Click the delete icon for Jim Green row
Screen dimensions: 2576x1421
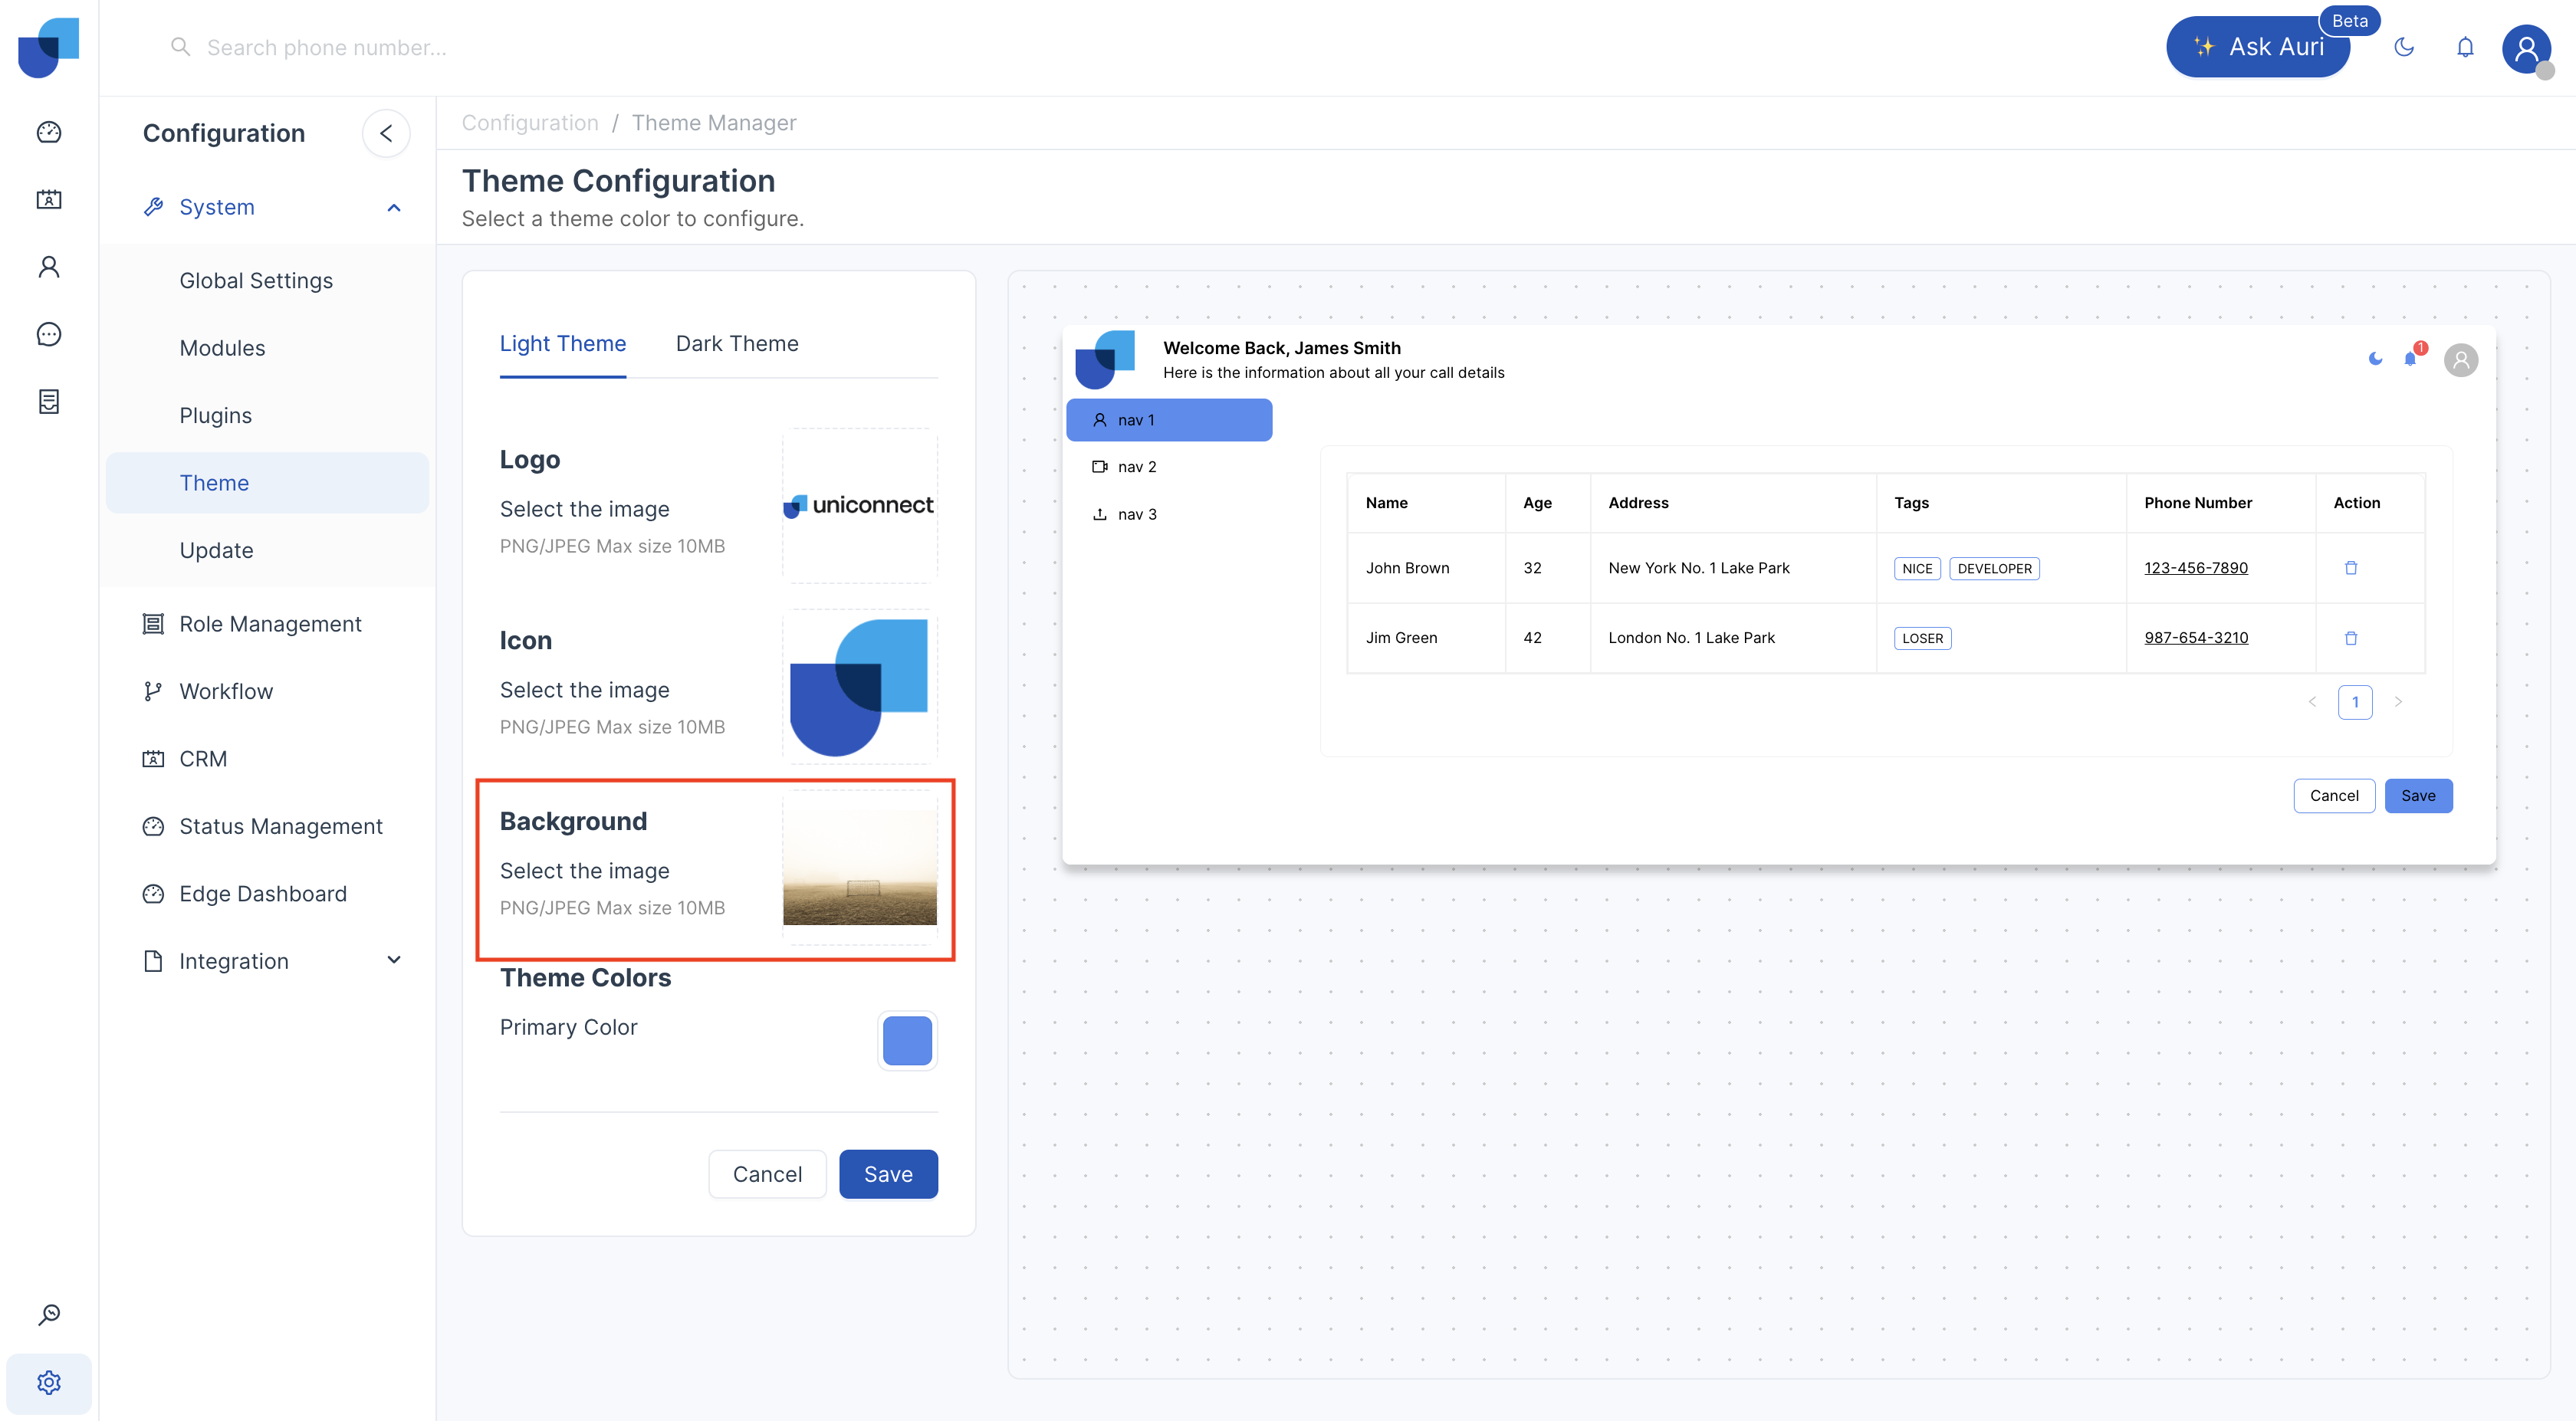coord(2351,638)
